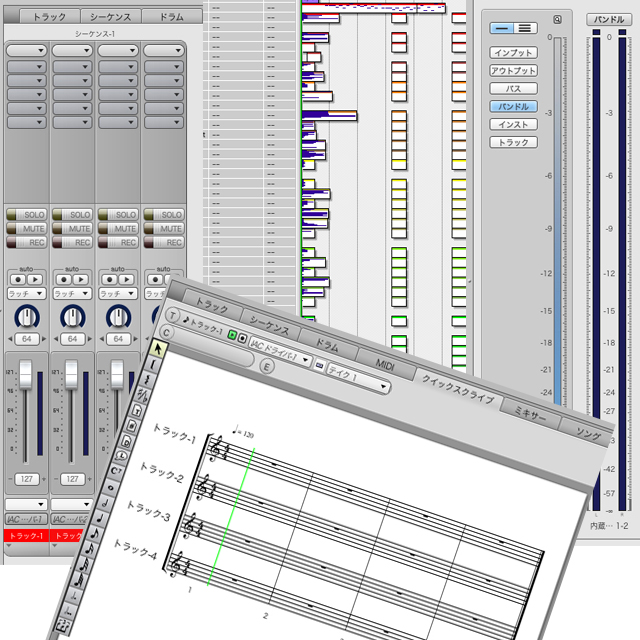
Task: Click the インプット button in Bundles
Action: click(513, 53)
